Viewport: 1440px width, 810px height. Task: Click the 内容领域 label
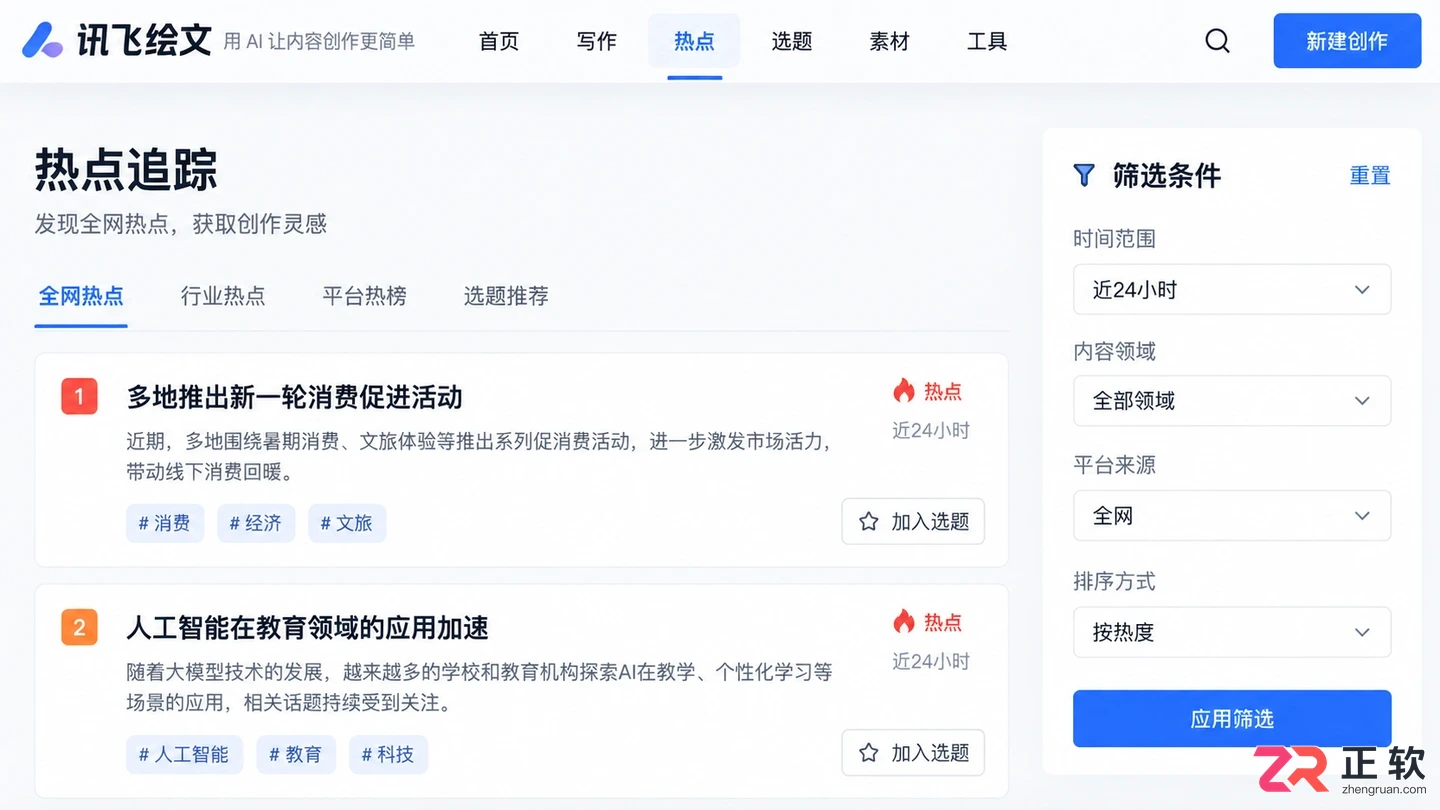(1114, 351)
